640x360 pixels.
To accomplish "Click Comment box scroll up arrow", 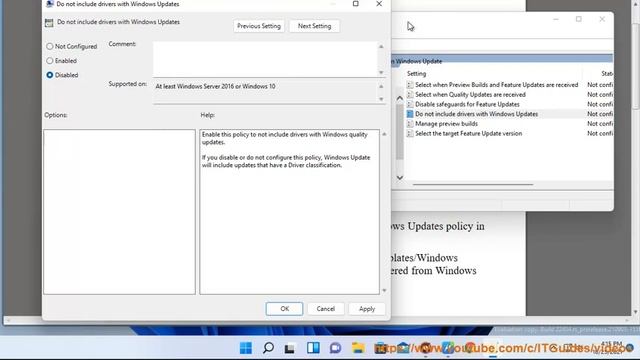I will (381, 47).
